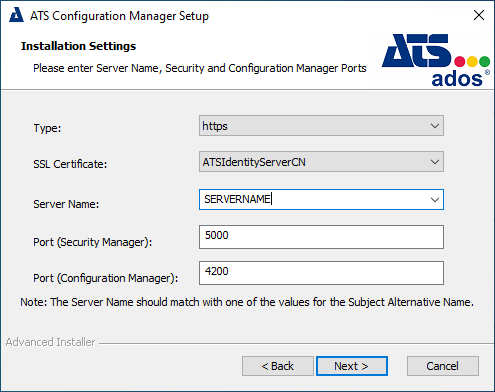
Task: Close the ATS Configuration Manager Setup window
Action: pos(479,15)
